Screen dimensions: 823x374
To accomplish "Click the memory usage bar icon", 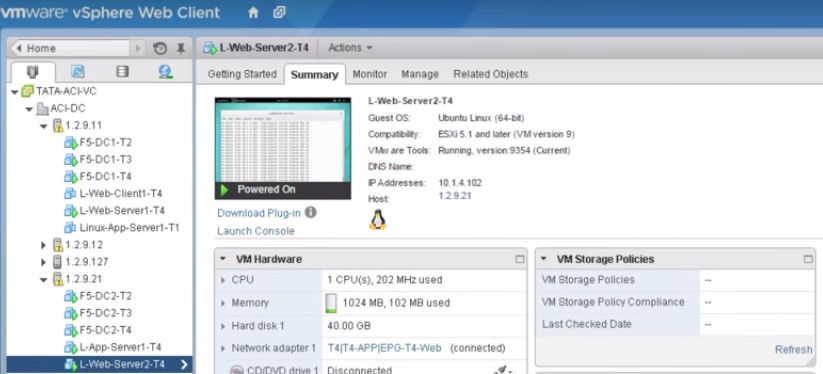I will point(332,303).
